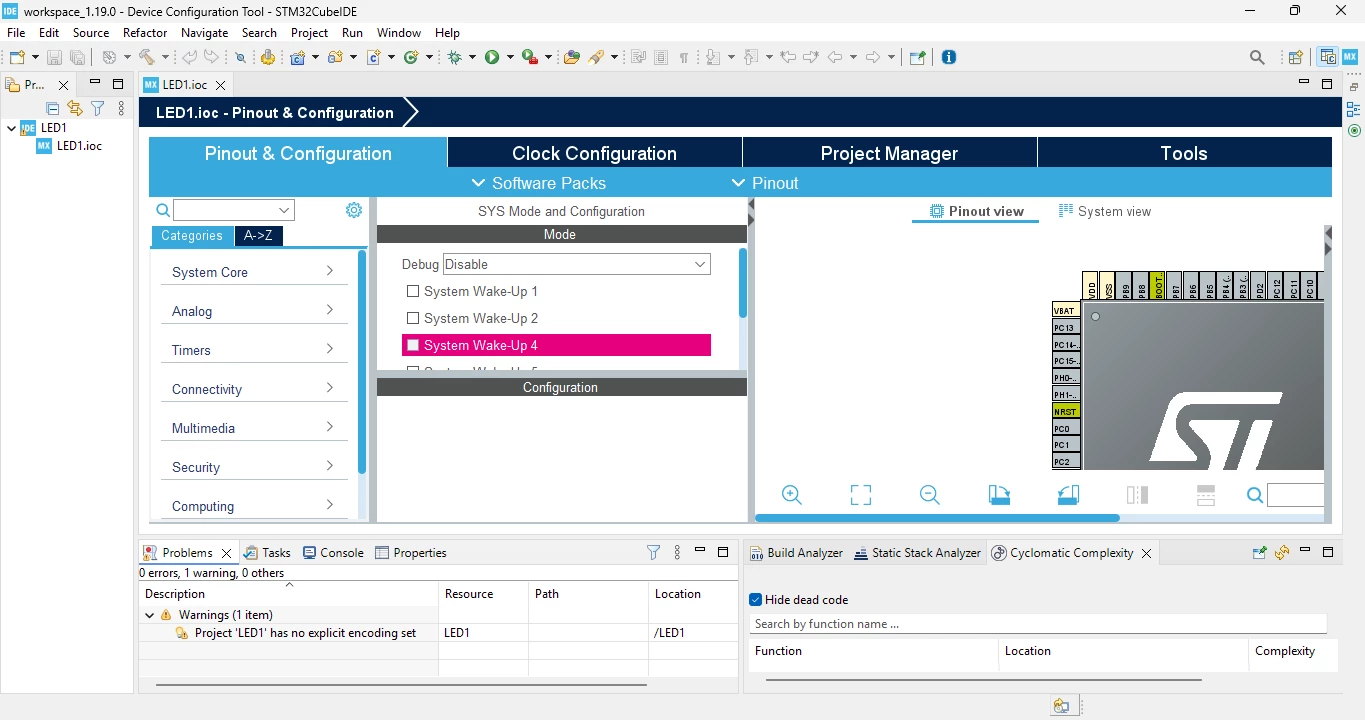Select the Categories listing button
The height and width of the screenshot is (720, 1365).
pos(192,236)
